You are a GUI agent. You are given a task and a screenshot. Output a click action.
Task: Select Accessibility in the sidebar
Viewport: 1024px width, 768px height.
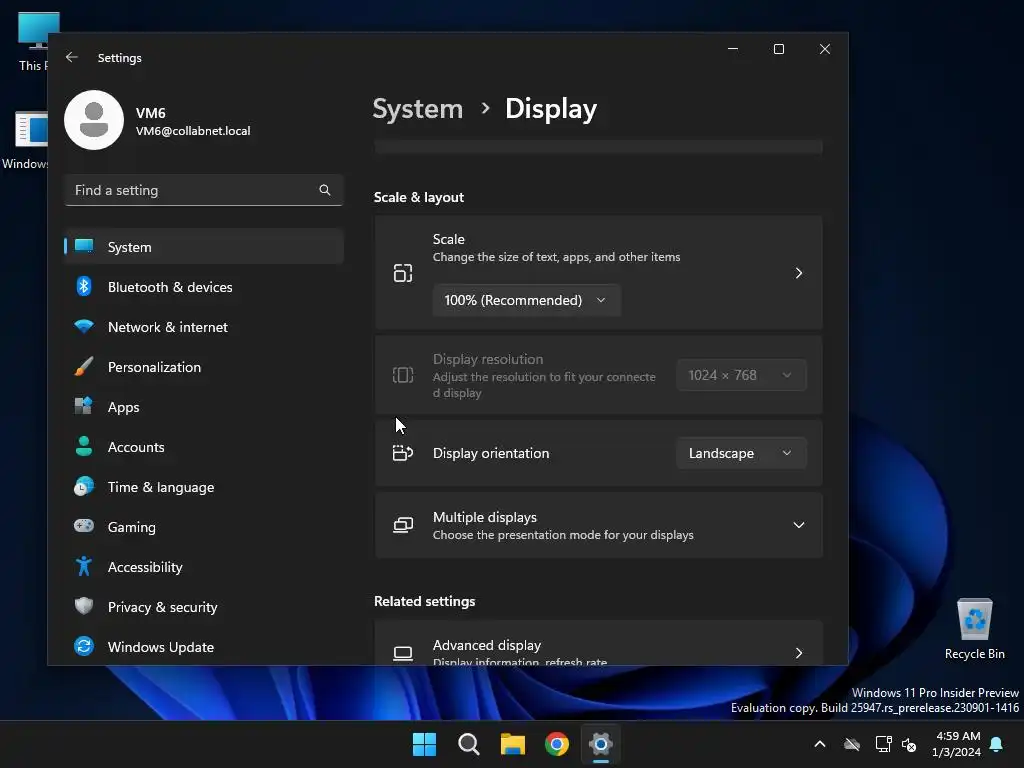[x=204, y=566]
